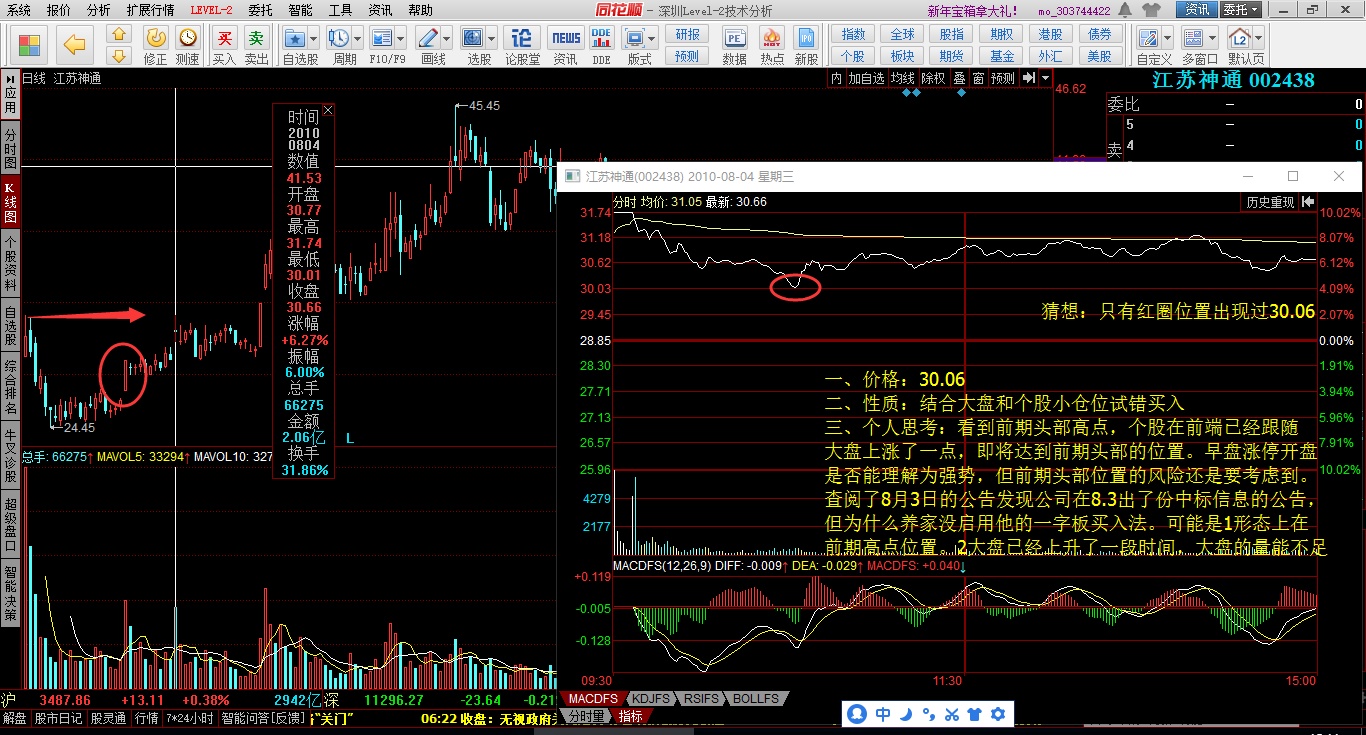Expand the 画线 dropdown arrow
Screen dimensions: 1366x735
(445, 38)
